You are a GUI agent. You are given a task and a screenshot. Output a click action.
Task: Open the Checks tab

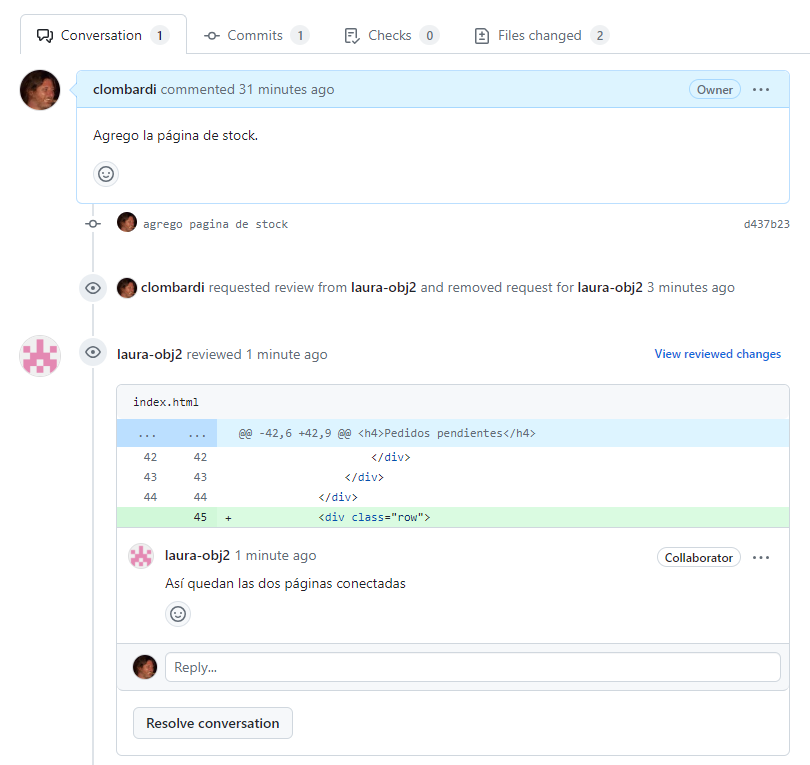(390, 35)
